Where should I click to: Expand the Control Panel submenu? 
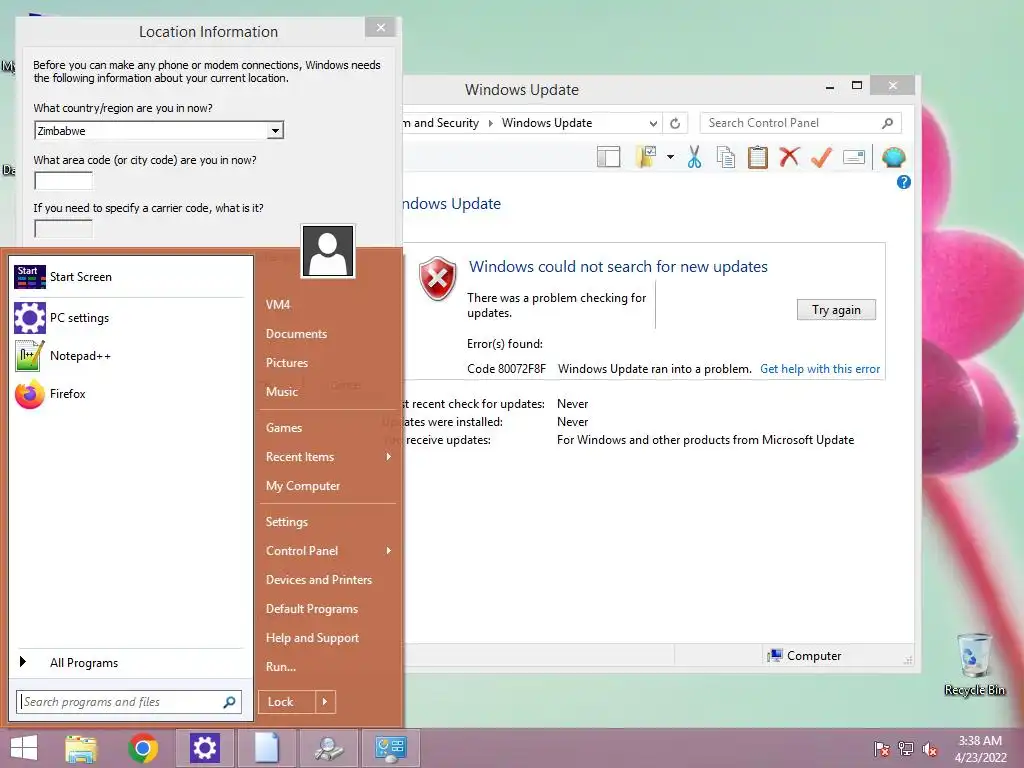tap(389, 551)
